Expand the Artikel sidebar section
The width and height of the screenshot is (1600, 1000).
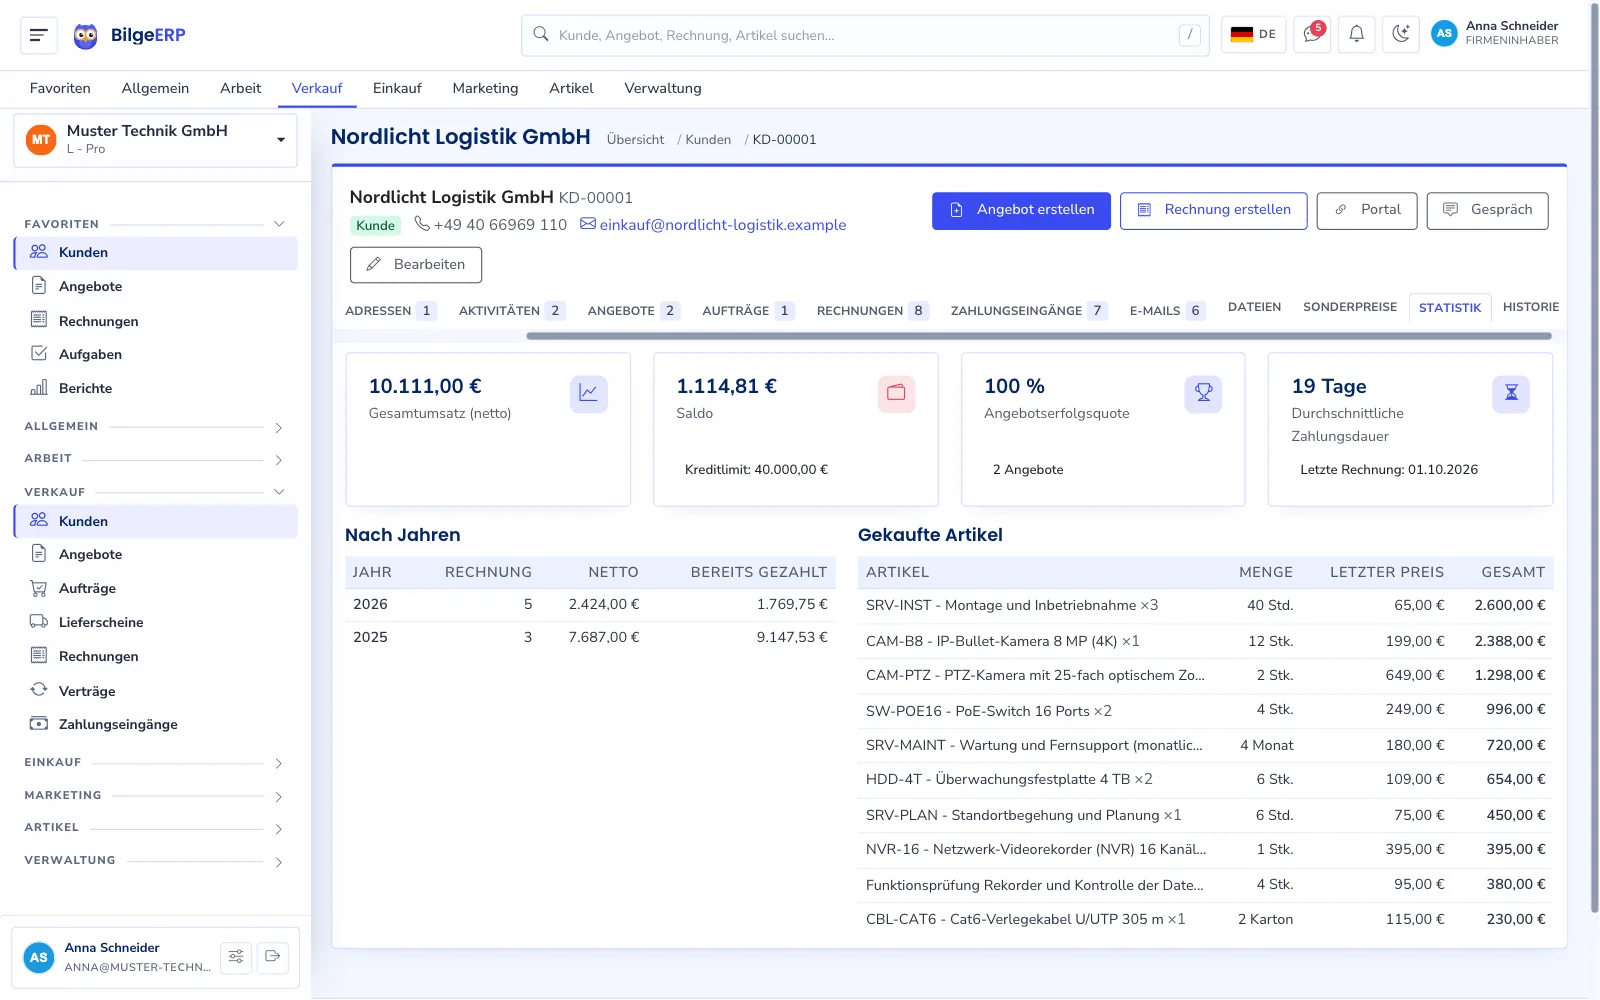point(279,829)
